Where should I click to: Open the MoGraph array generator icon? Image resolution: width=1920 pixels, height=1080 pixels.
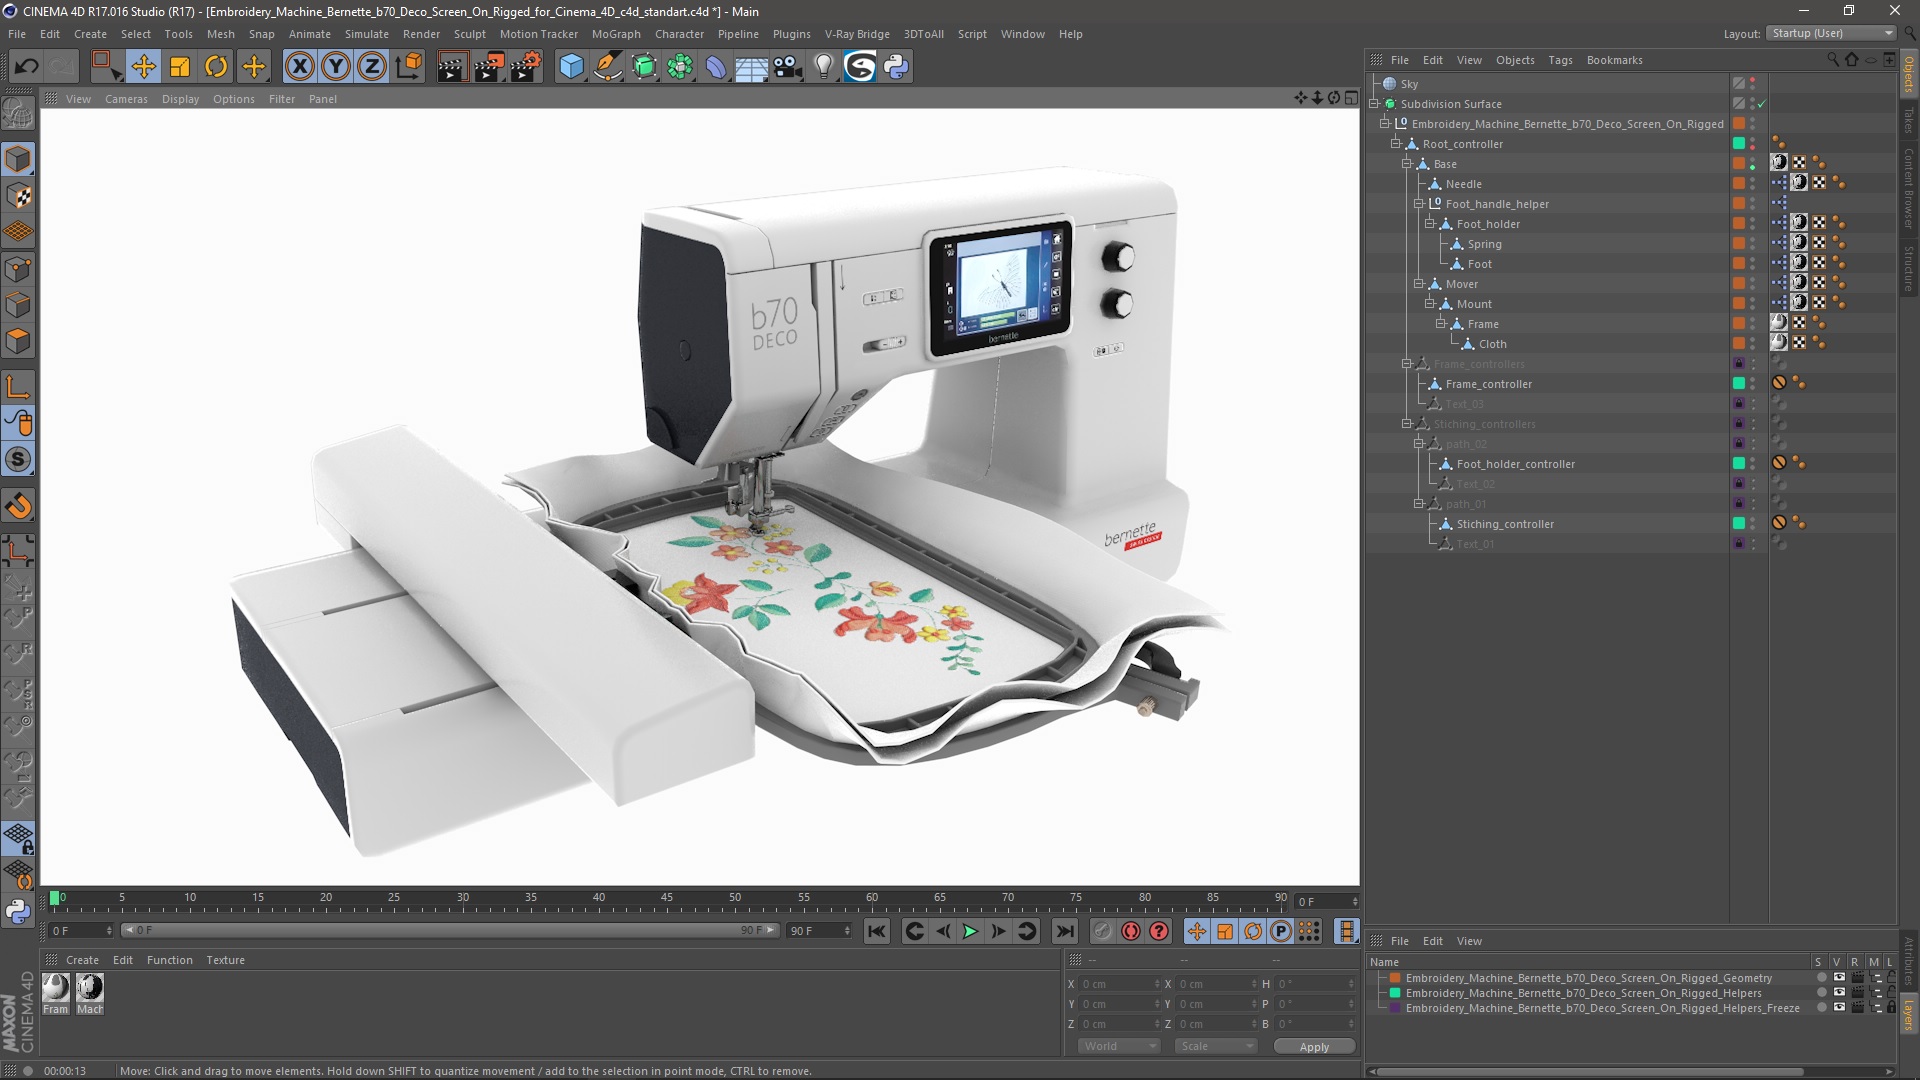[x=680, y=67]
